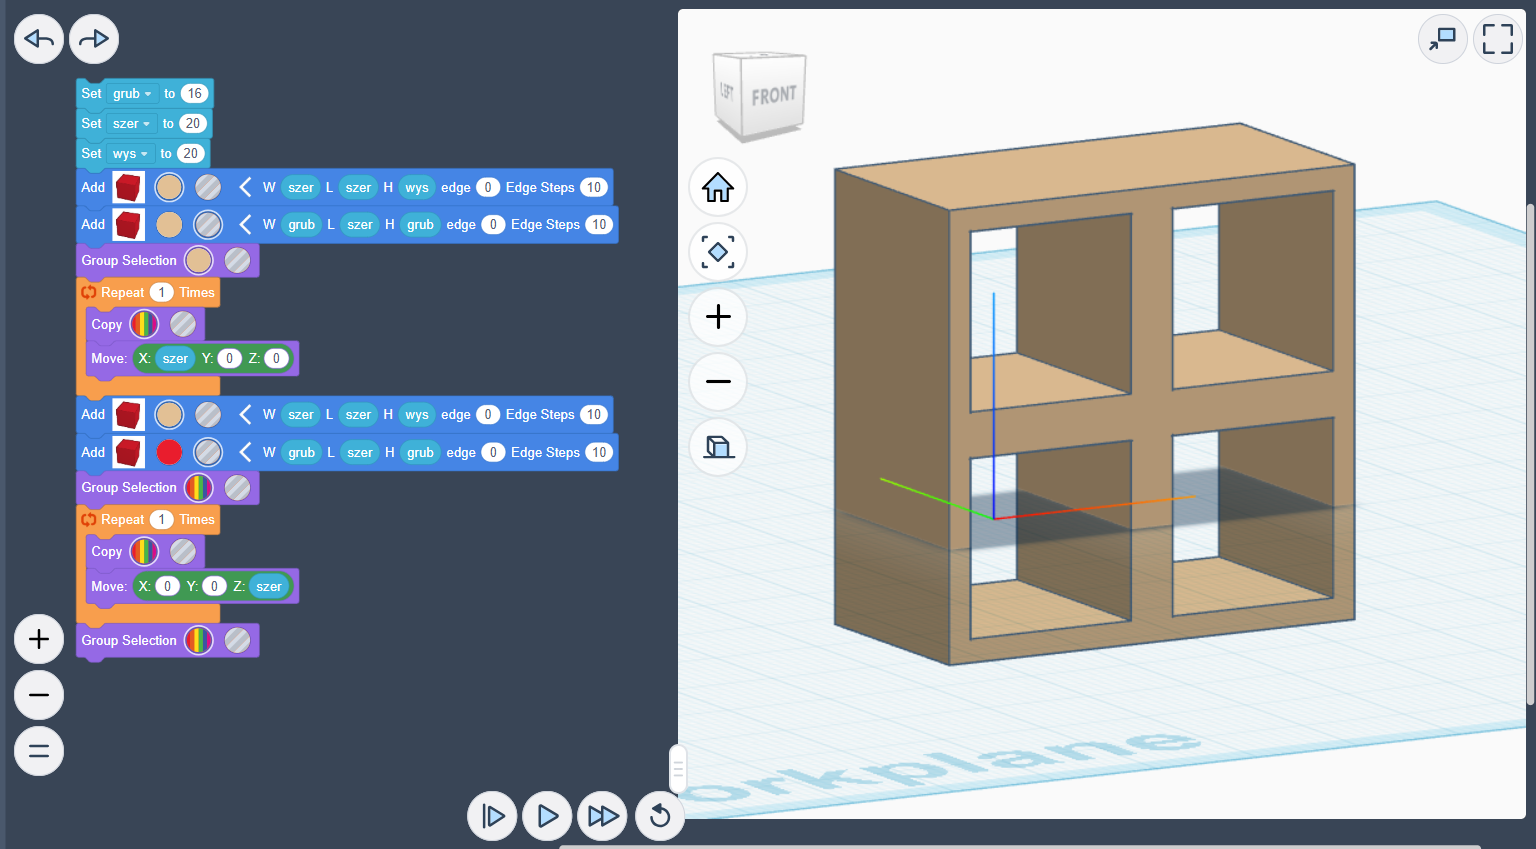The height and width of the screenshot is (849, 1536).
Task: Zoom out the 3D viewport
Action: click(x=718, y=382)
